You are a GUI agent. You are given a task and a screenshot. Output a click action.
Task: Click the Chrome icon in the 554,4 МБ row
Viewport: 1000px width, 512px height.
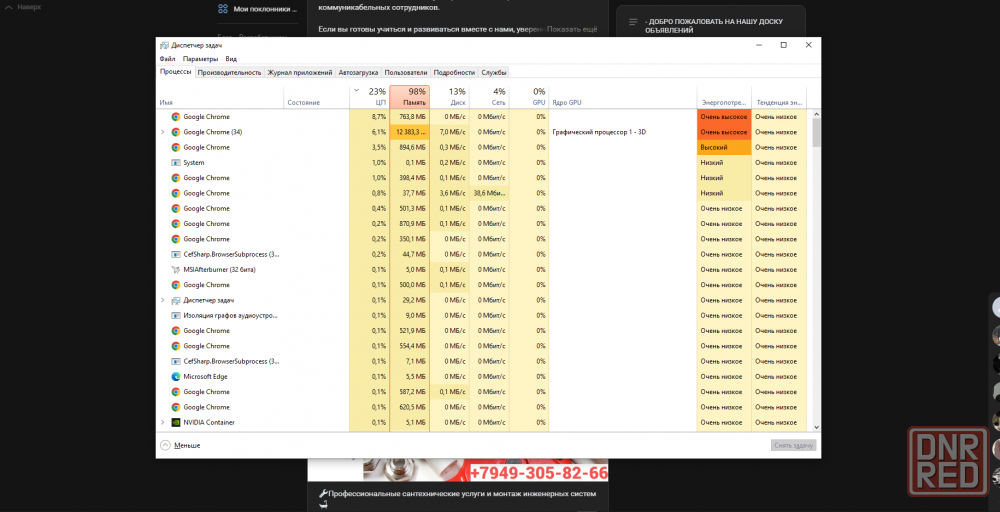tap(175, 346)
